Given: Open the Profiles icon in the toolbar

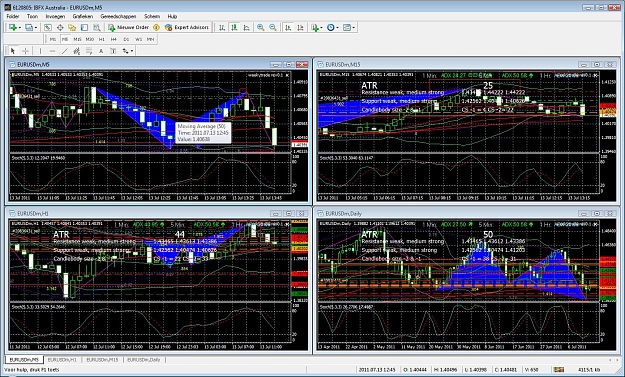Looking at the screenshot, I should point(29,27).
